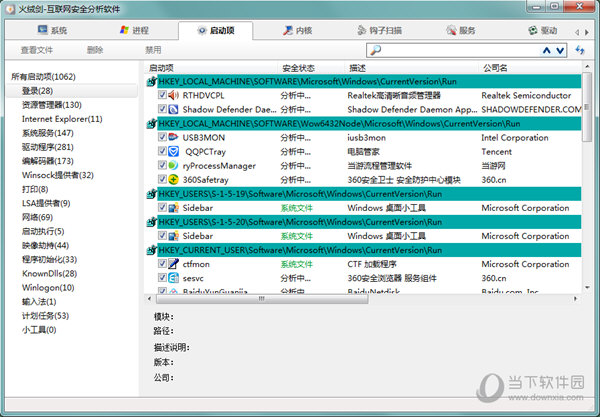Image resolution: width=600 pixels, height=417 pixels.
Task: Click the 查看文件 button
Action: (37, 50)
